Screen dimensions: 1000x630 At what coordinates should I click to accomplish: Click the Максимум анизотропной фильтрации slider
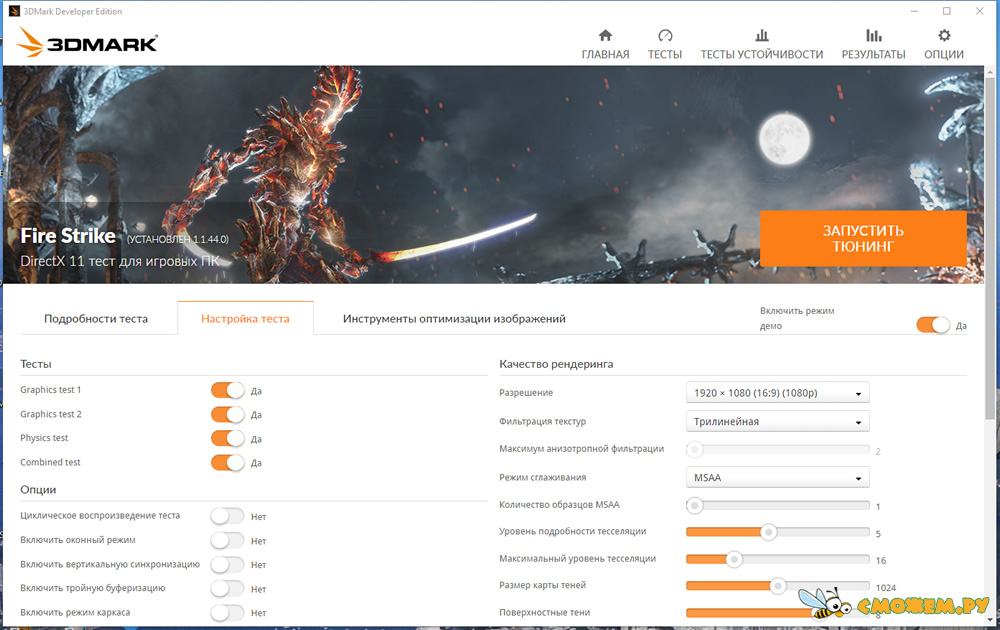[x=777, y=450]
